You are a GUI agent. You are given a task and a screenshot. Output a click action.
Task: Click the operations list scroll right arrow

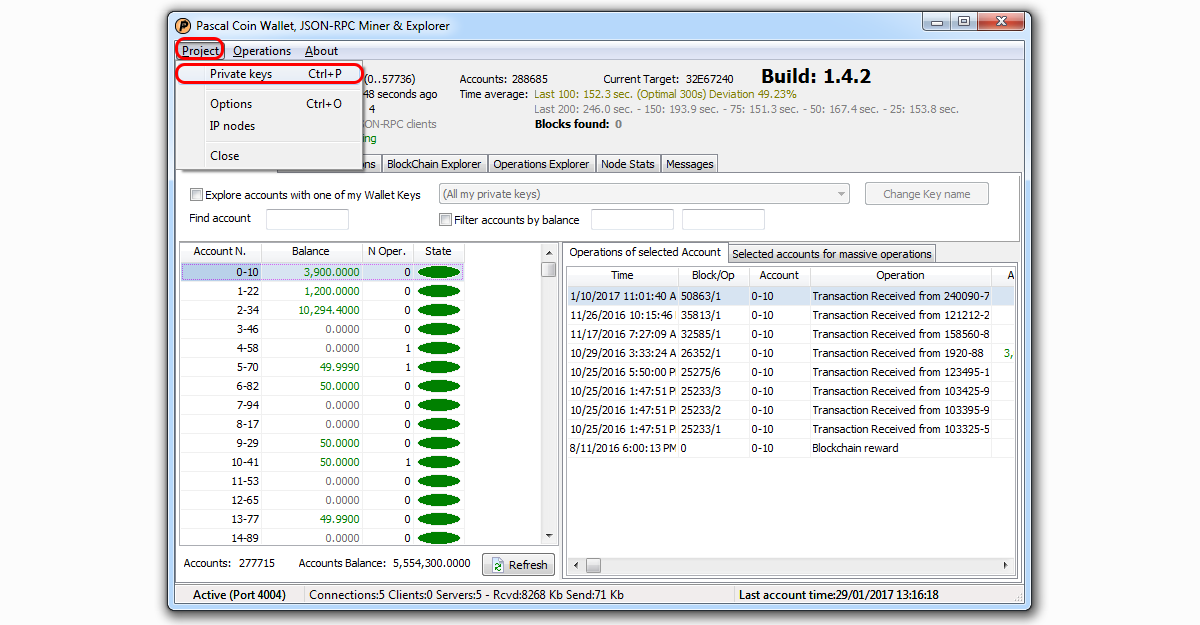[1006, 566]
